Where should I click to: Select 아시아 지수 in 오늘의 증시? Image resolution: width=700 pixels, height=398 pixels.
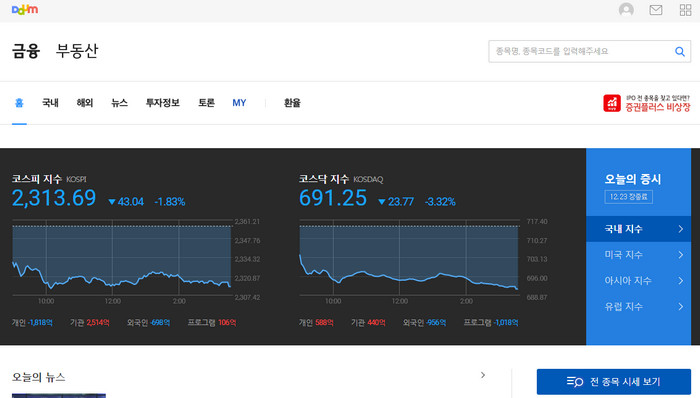(x=638, y=281)
